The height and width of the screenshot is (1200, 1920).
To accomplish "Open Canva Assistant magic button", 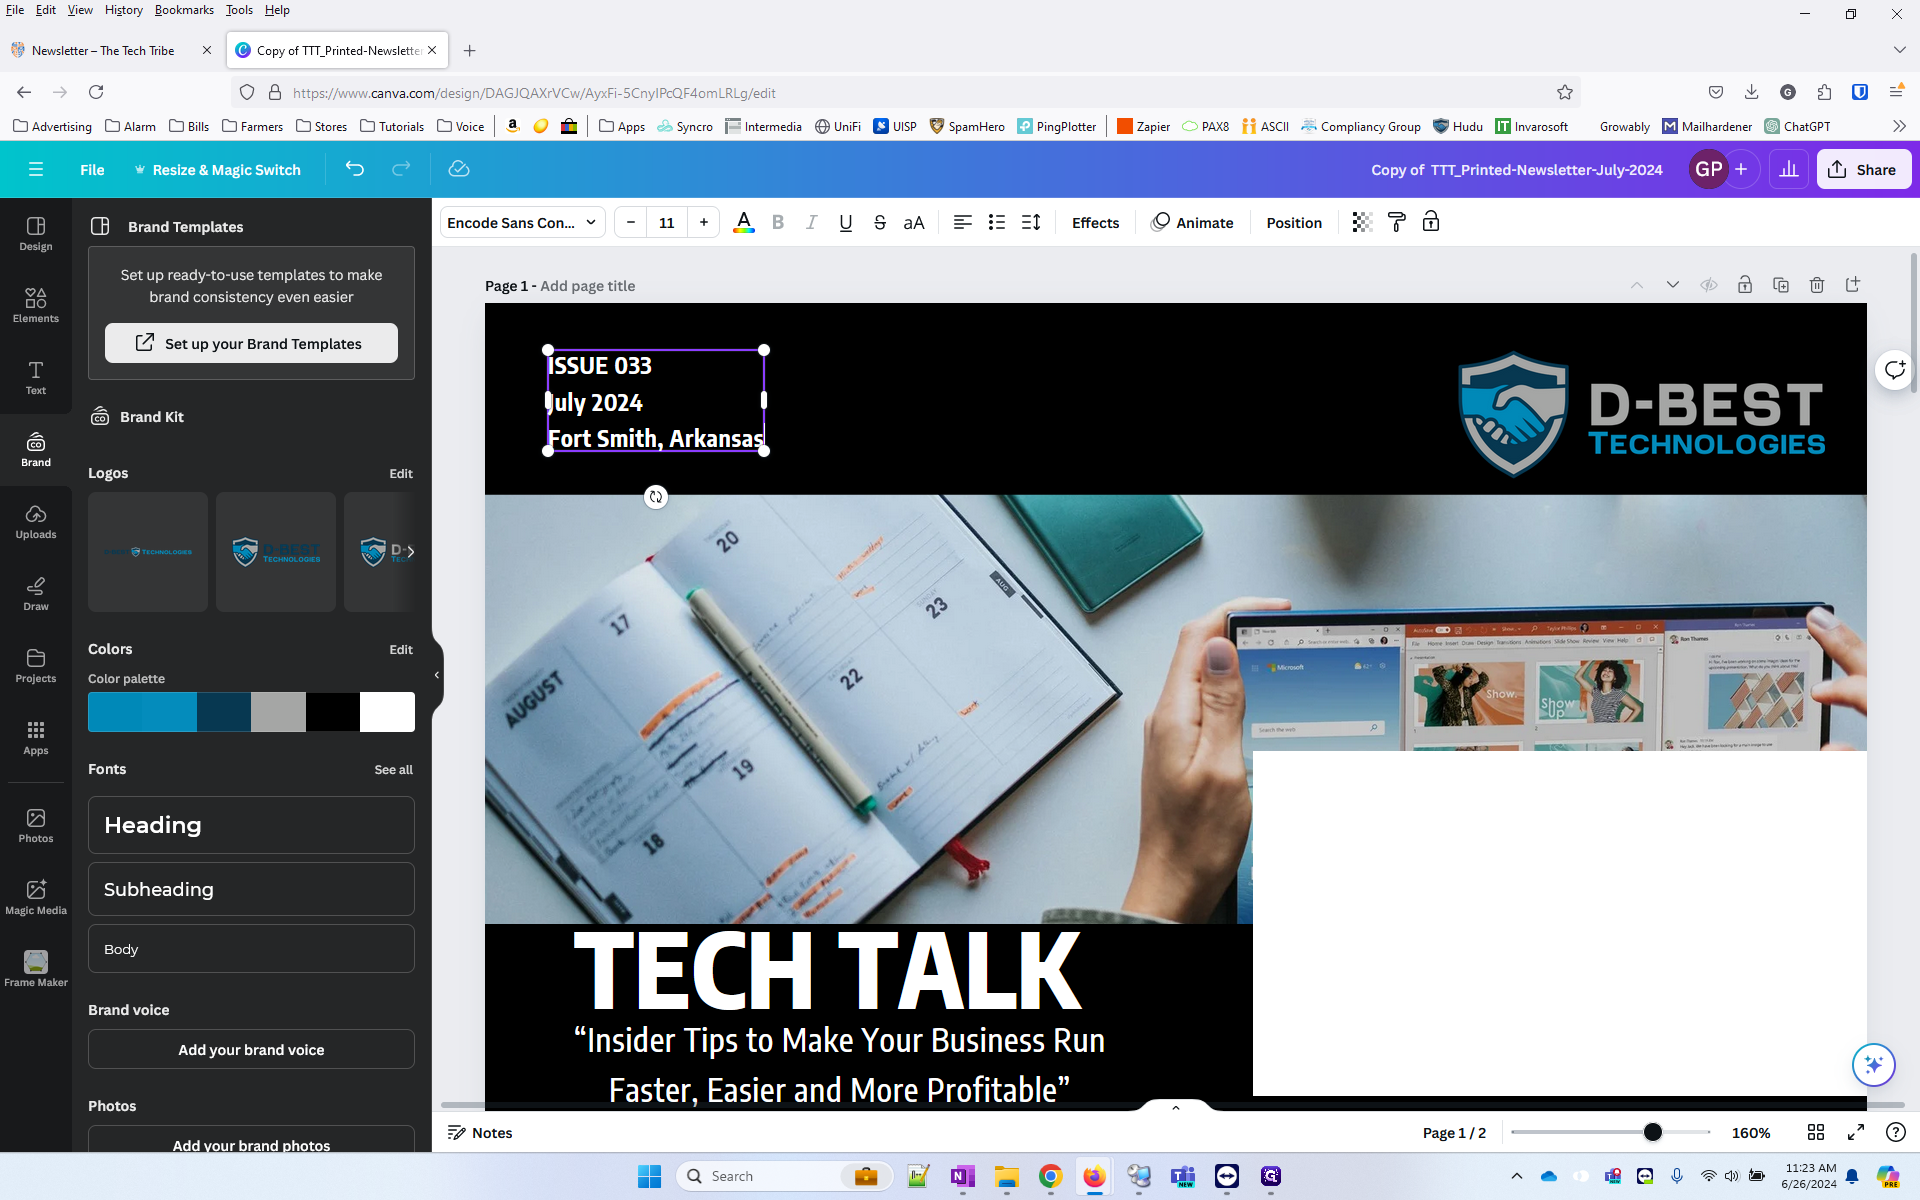I will [x=1873, y=1064].
